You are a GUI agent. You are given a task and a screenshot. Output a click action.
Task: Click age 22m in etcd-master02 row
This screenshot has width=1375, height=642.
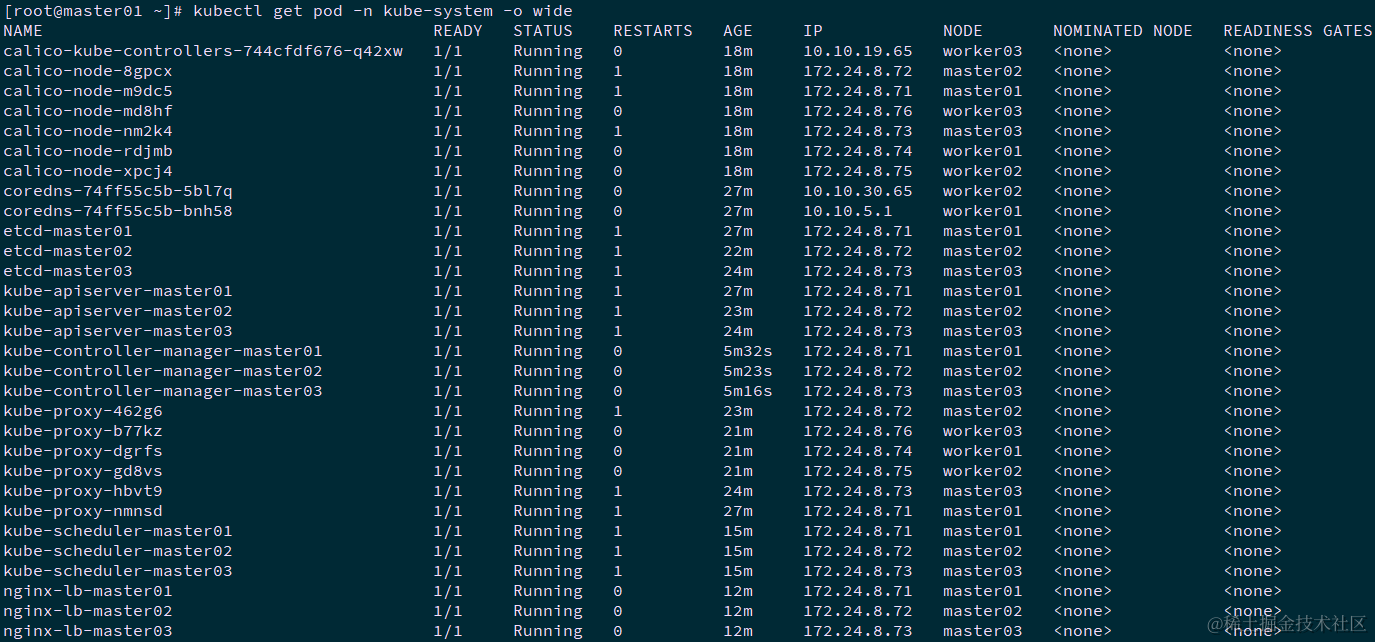[x=738, y=251]
